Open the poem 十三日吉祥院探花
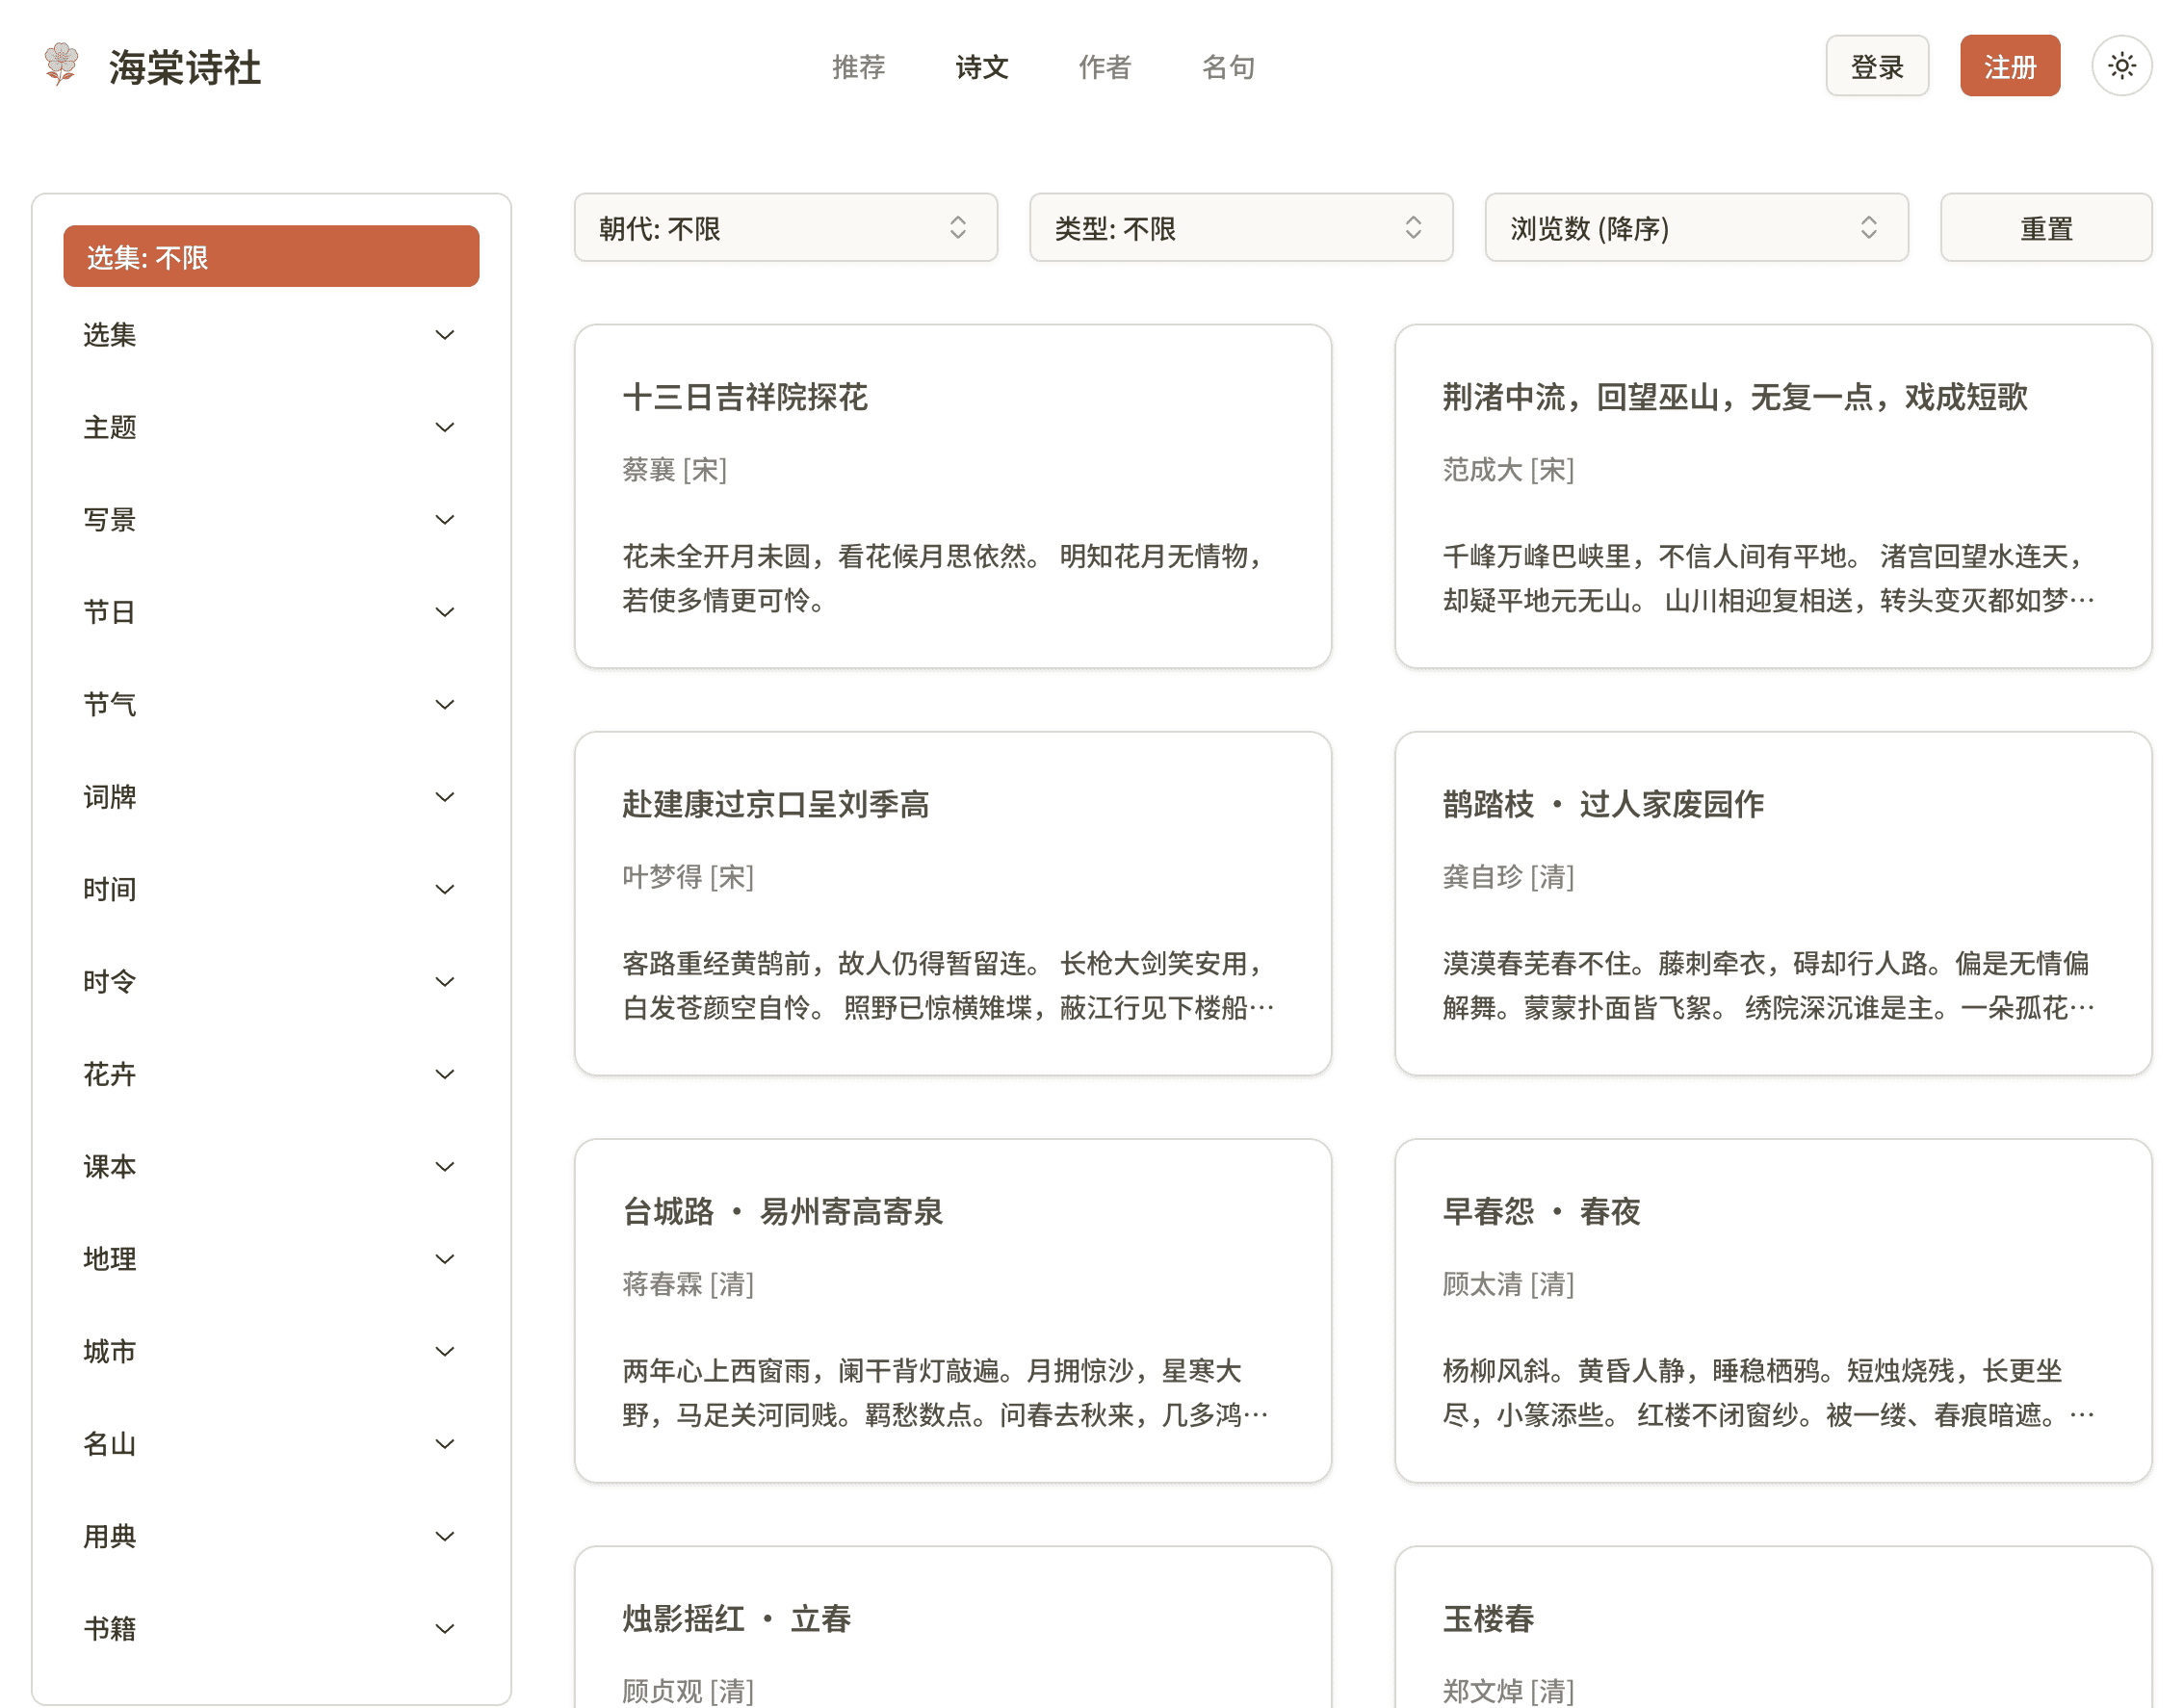The width and height of the screenshot is (2184, 1708). pos(744,398)
